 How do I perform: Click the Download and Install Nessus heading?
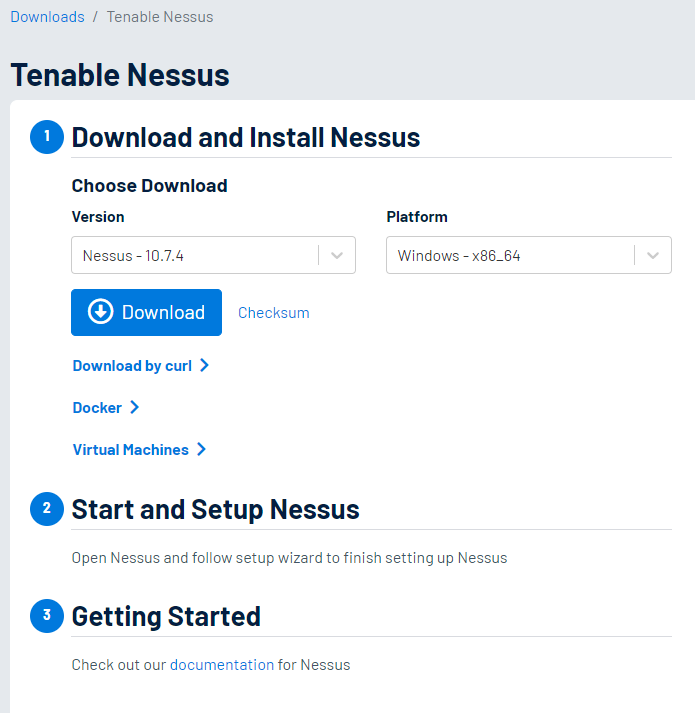pos(246,137)
